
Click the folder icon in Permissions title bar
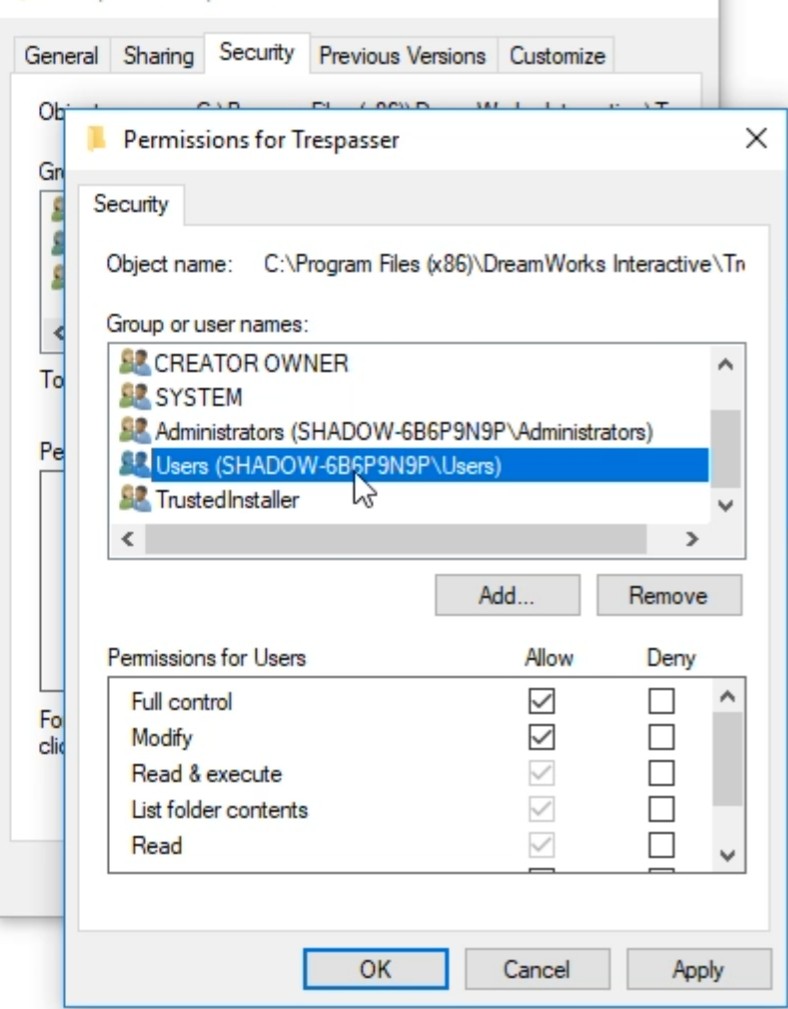(97, 139)
